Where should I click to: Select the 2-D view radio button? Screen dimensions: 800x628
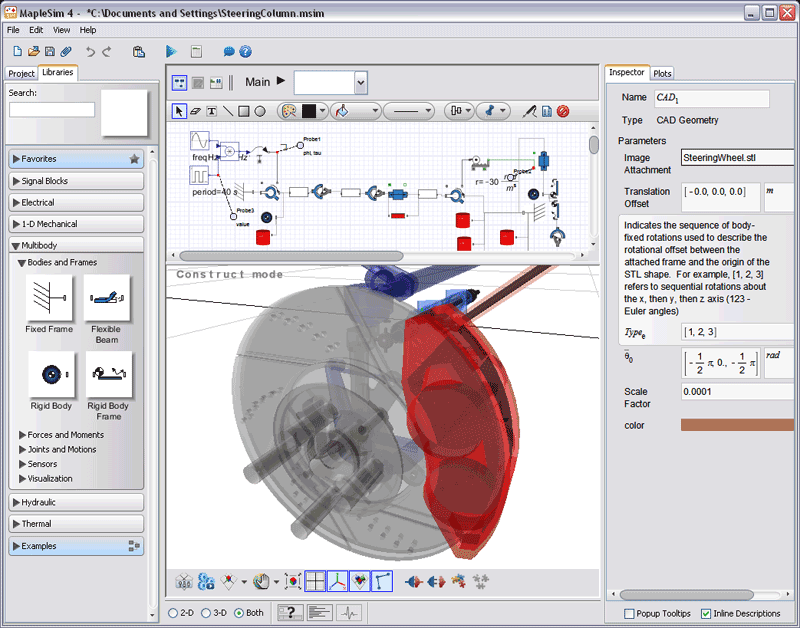tap(173, 613)
